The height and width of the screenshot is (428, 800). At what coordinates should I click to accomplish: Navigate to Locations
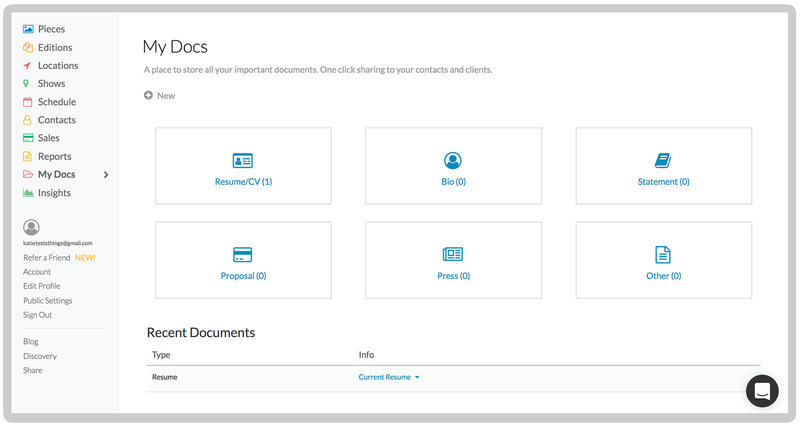58,65
